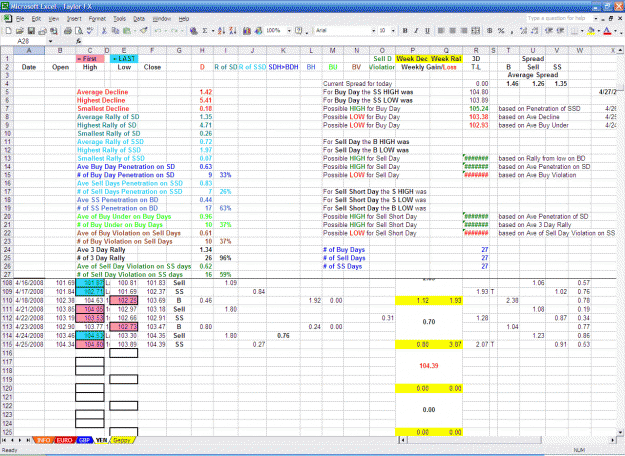Open the Tools menu
This screenshot has width=625, height=456.
(x=119, y=19)
